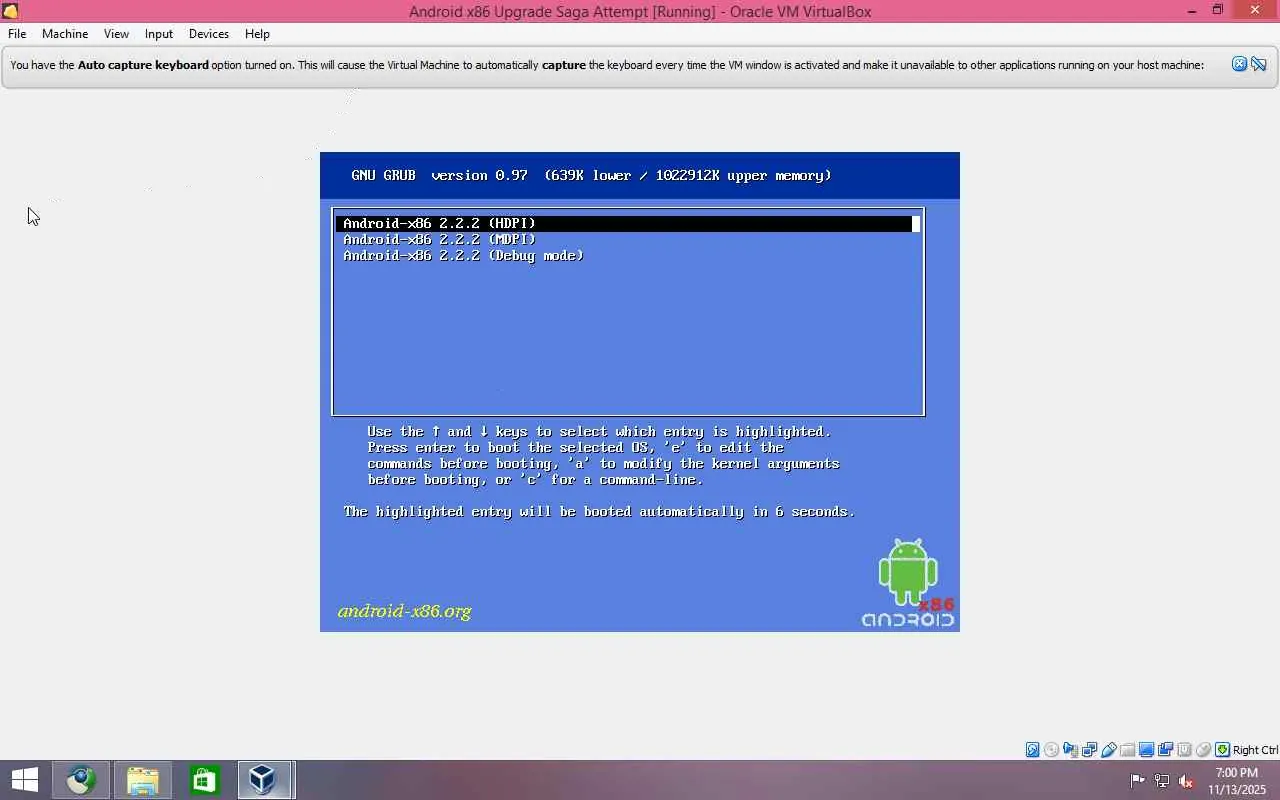Open the Machine menu

point(65,34)
